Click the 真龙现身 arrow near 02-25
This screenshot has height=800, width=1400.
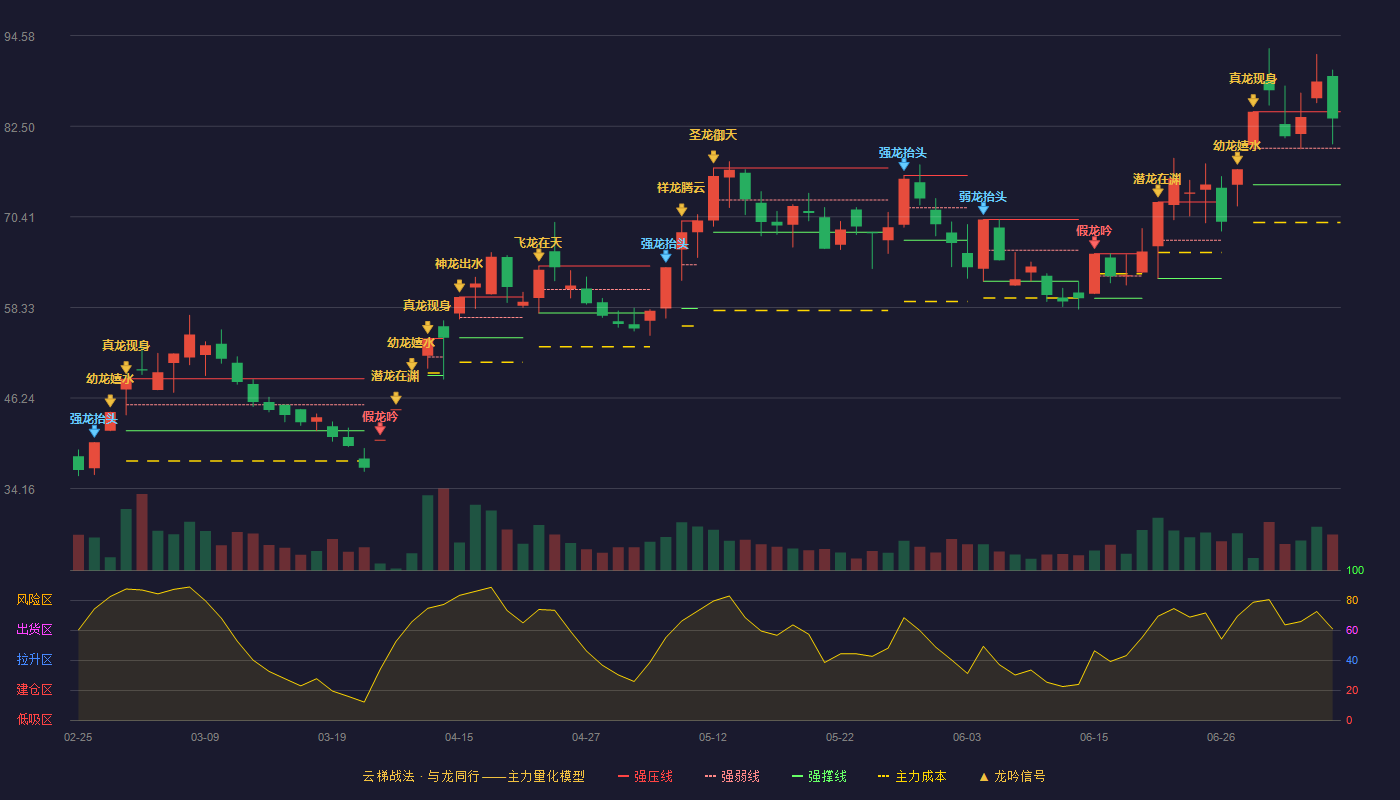pyautogui.click(x=126, y=368)
